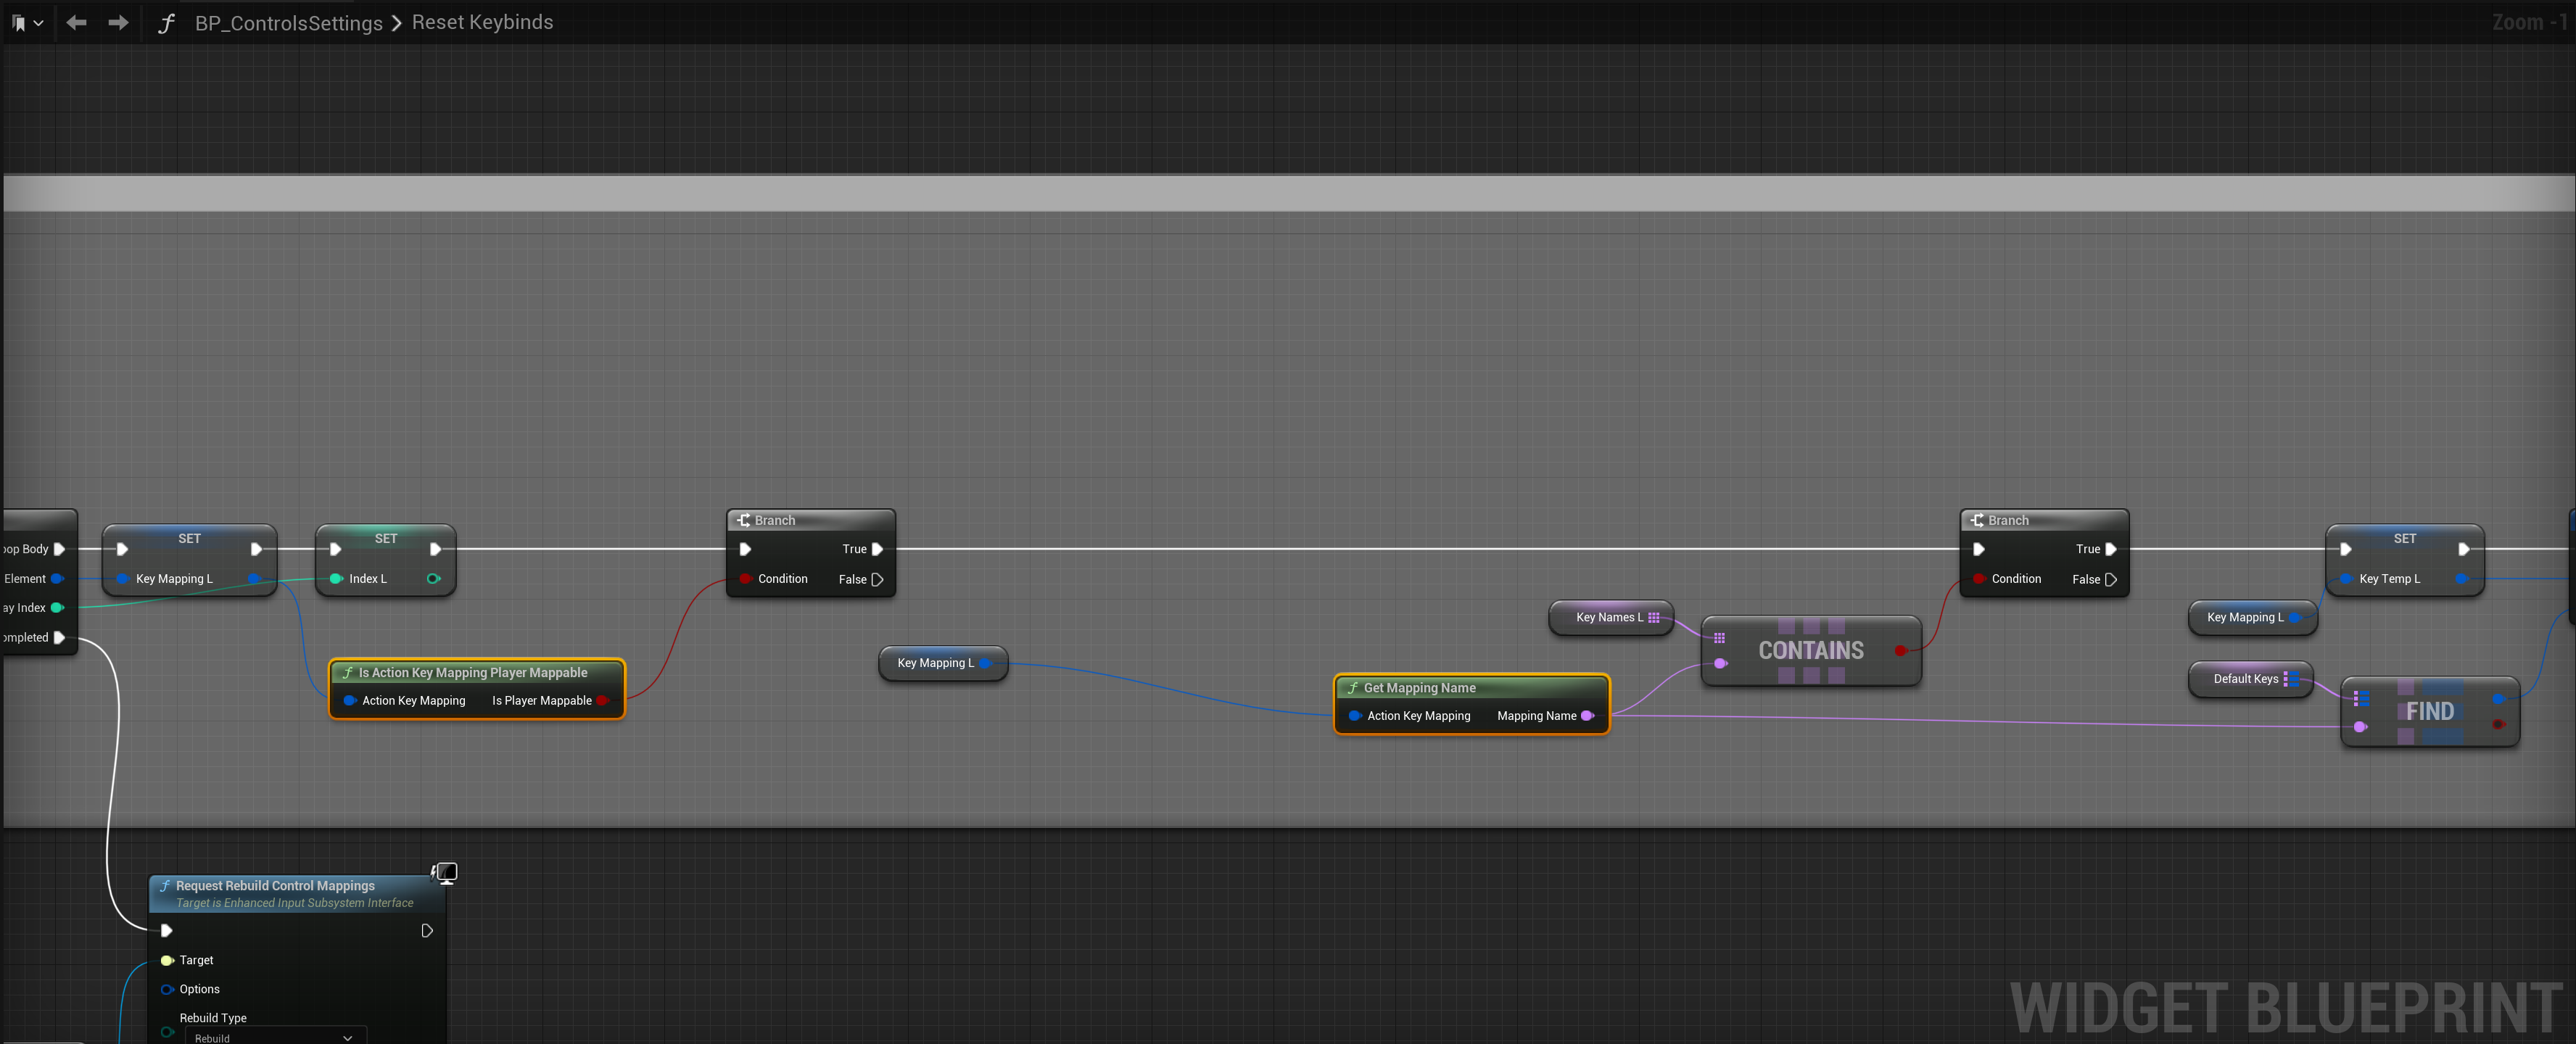Image resolution: width=2576 pixels, height=1044 pixels.
Task: Click Mapping Name output pin
Action: click(x=1587, y=716)
